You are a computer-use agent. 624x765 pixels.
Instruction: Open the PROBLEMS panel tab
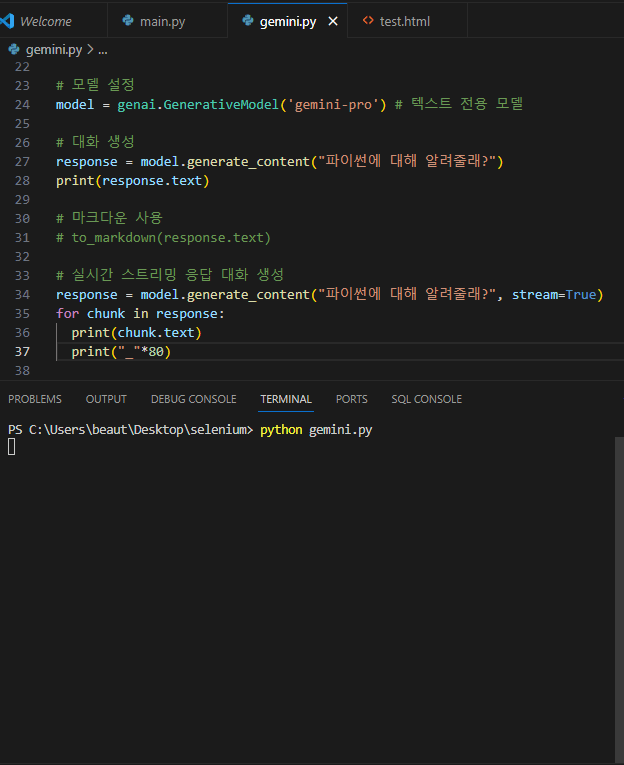[35, 399]
